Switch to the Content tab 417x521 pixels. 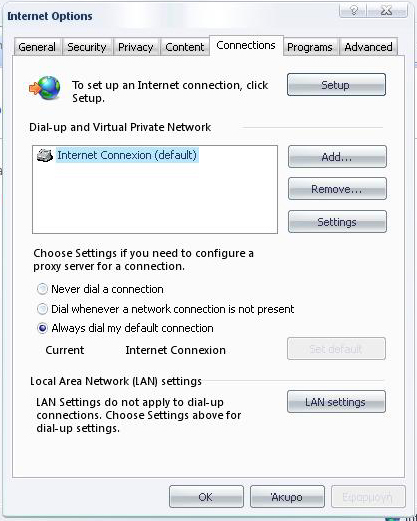(185, 47)
